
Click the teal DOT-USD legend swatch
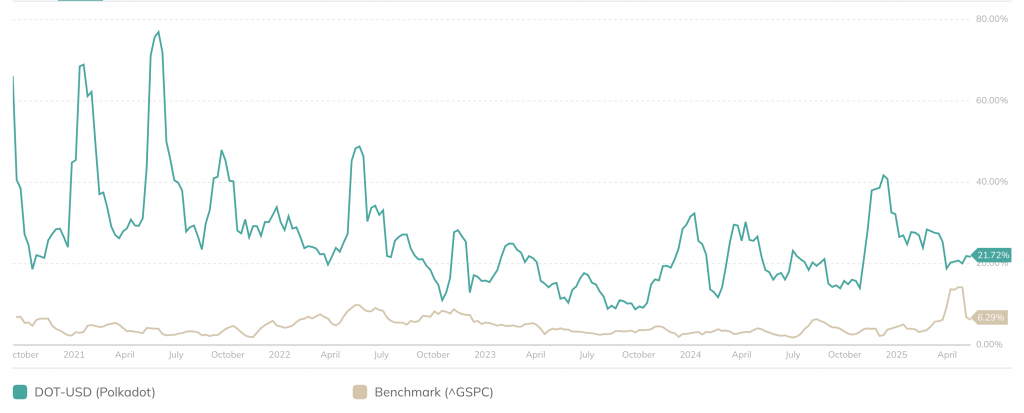coord(20,391)
